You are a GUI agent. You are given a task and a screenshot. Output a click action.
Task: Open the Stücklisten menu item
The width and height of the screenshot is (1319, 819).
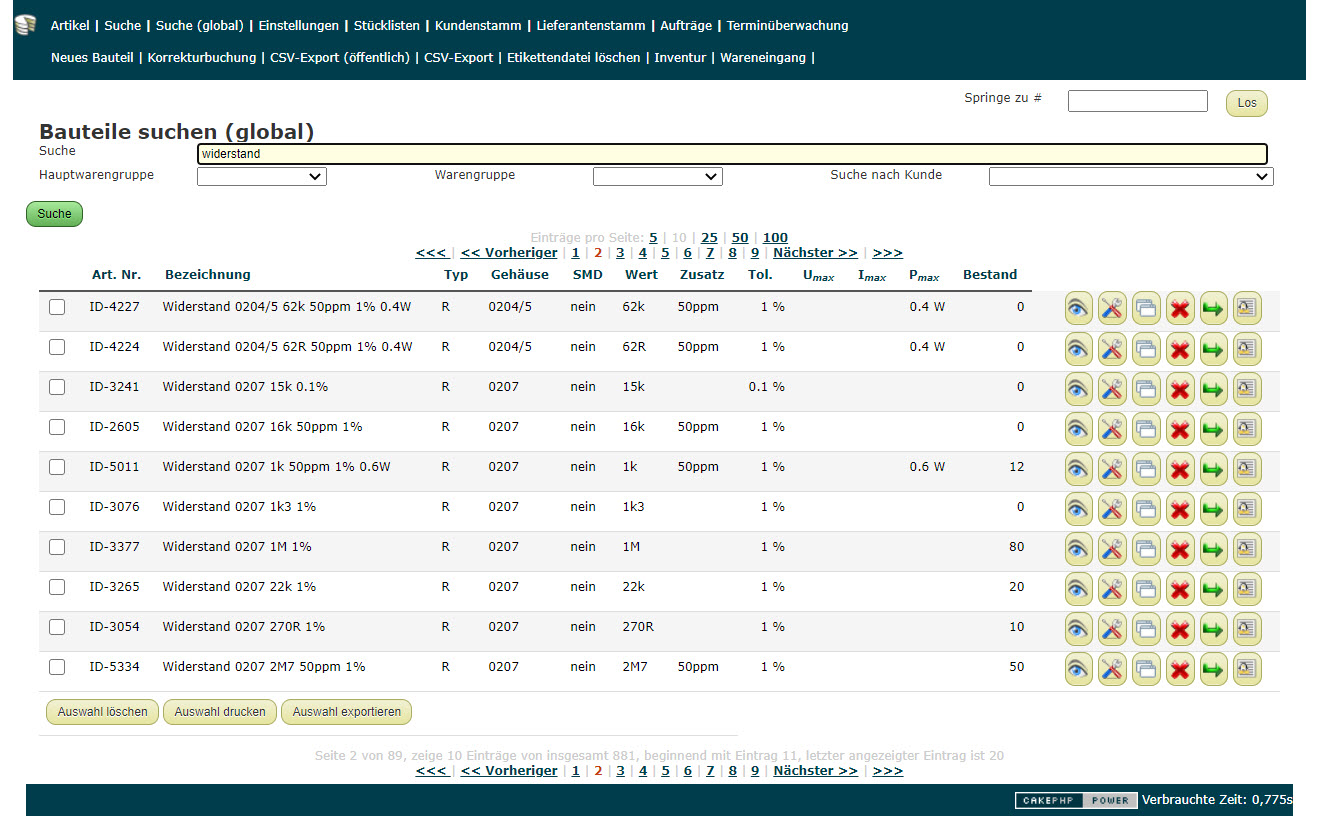coord(387,26)
